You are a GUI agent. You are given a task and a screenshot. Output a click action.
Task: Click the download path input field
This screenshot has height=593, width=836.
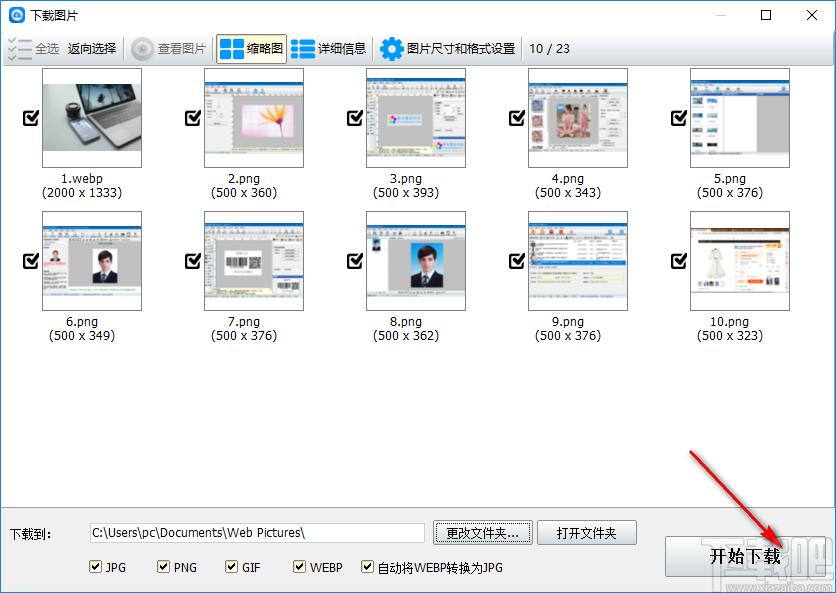pyautogui.click(x=257, y=533)
